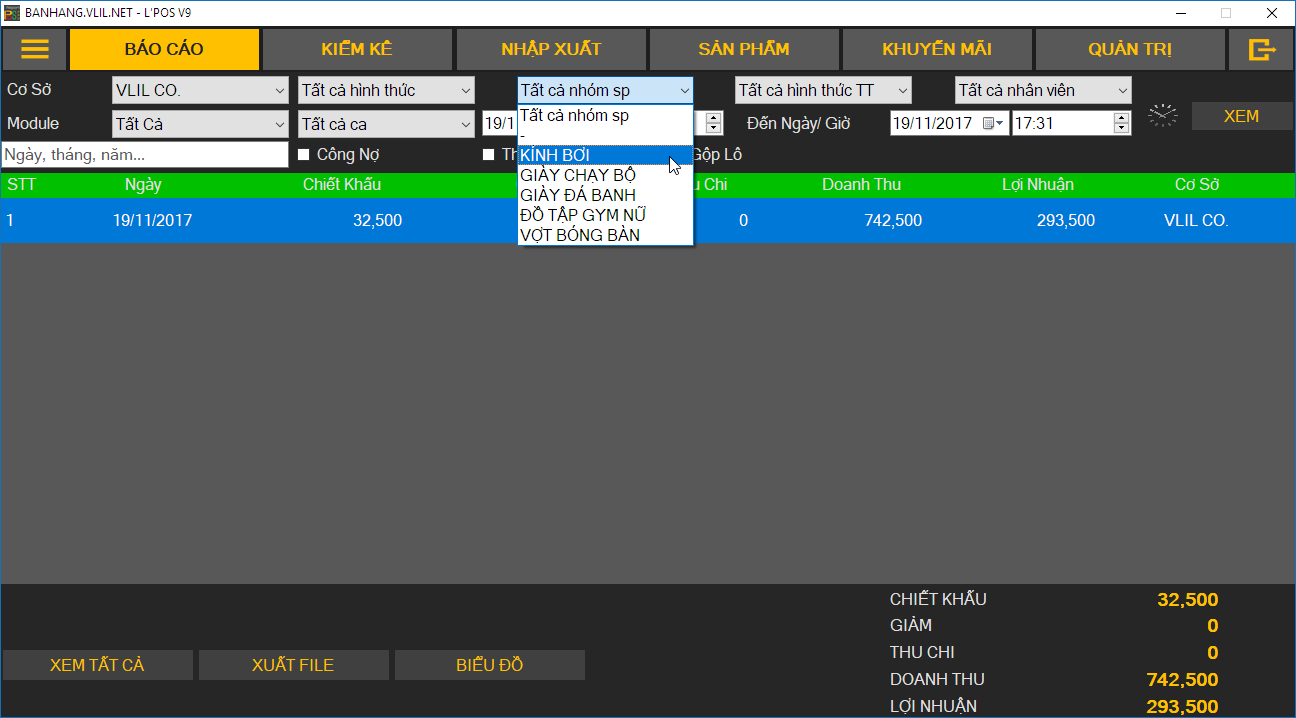Screen dimensions: 1296x718
Task: Click the start time spinner arrows
Action: [713, 124]
